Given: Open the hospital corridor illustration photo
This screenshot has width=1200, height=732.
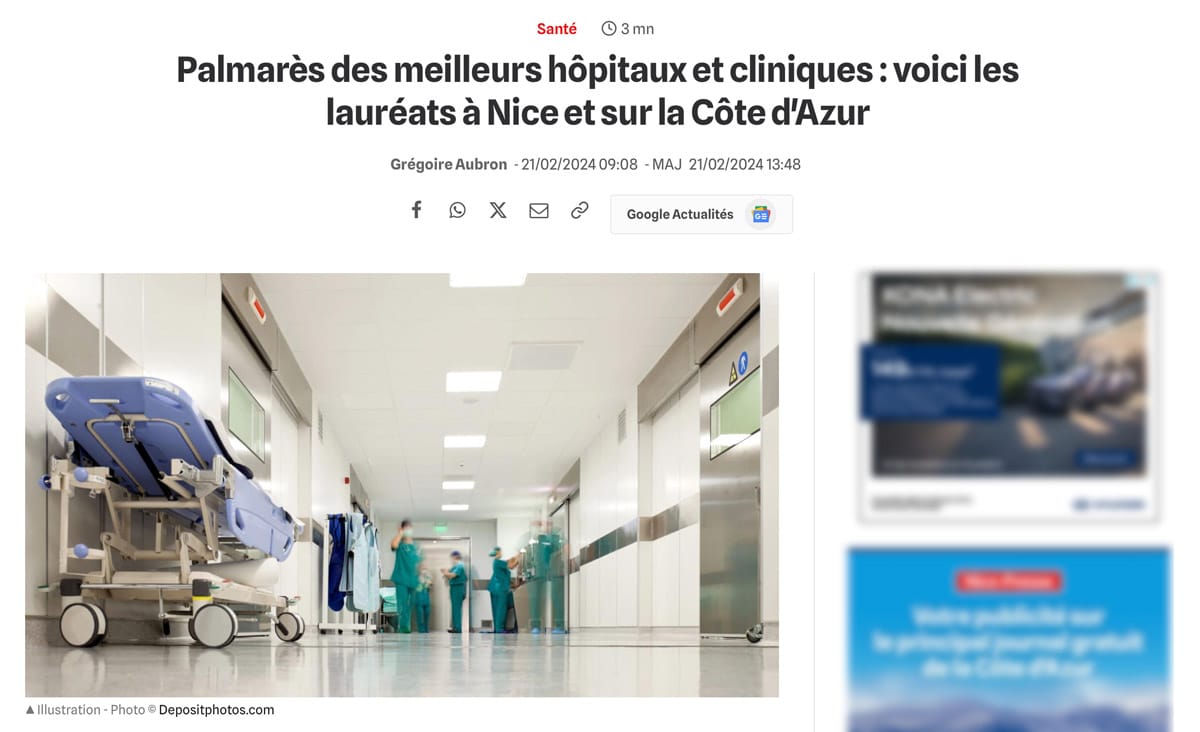Looking at the screenshot, I should [402, 485].
